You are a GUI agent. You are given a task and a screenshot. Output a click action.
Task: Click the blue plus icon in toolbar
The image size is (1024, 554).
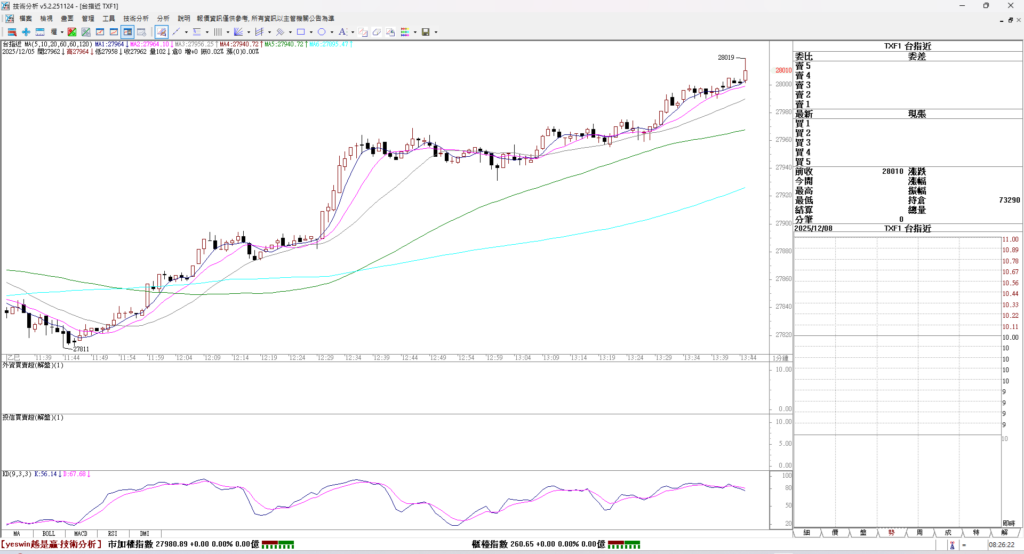click(26, 32)
